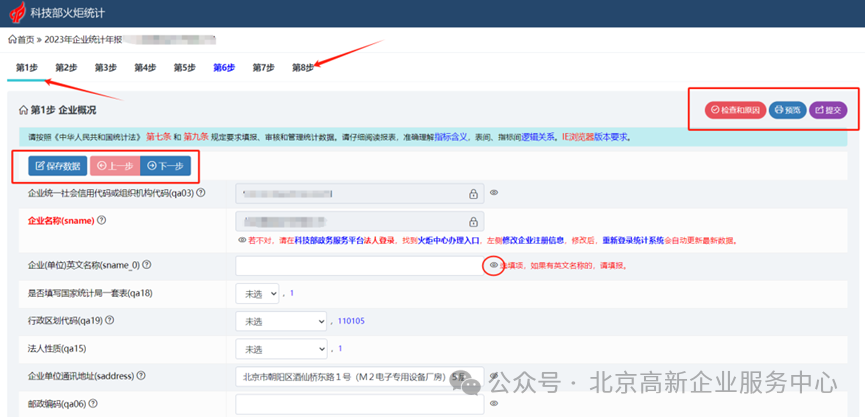
Task: Click the home icon in the breadcrumb
Action: (x=12, y=40)
